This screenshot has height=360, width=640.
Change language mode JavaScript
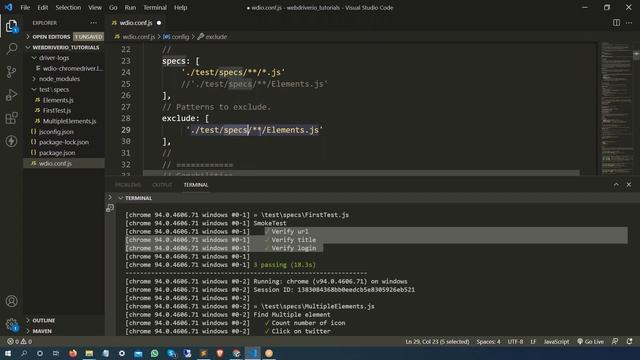click(x=556, y=342)
